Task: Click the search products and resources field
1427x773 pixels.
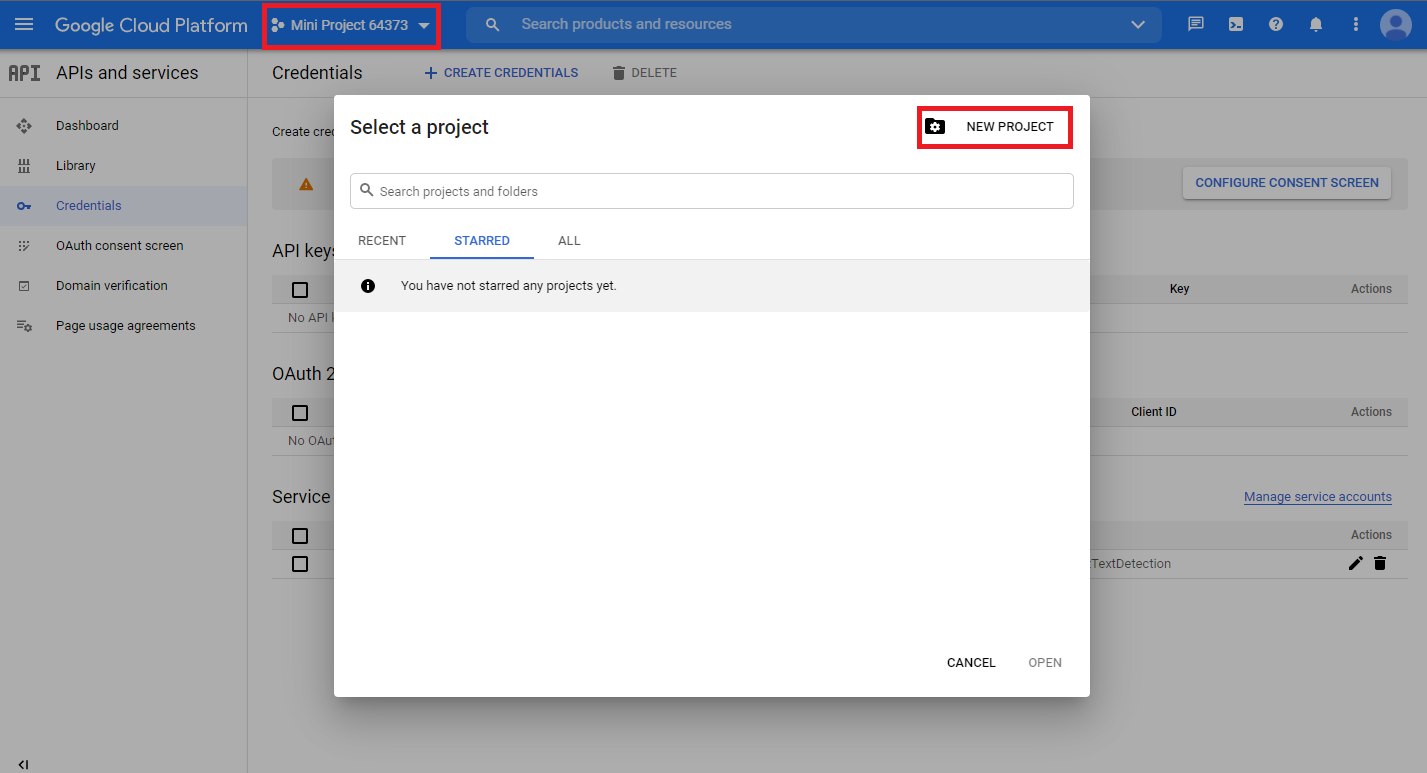Action: (813, 24)
